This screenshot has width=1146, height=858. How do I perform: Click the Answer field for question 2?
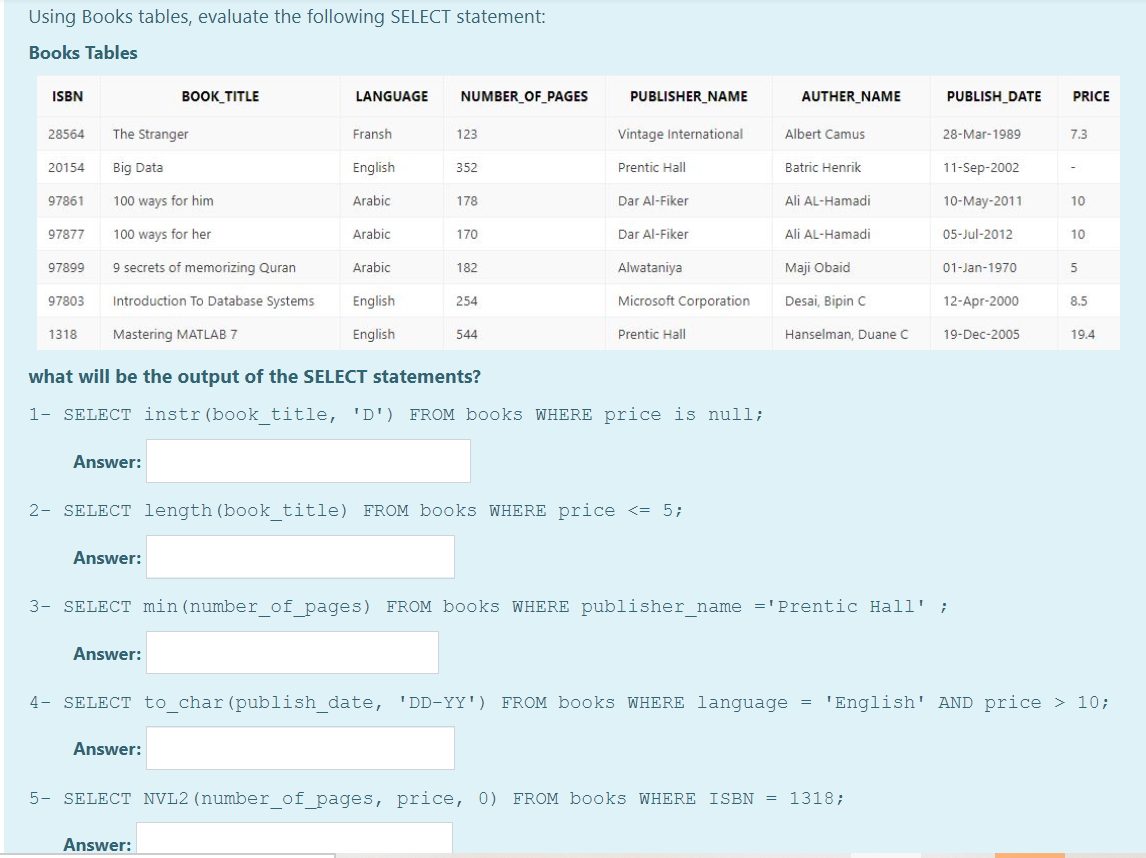[299, 556]
